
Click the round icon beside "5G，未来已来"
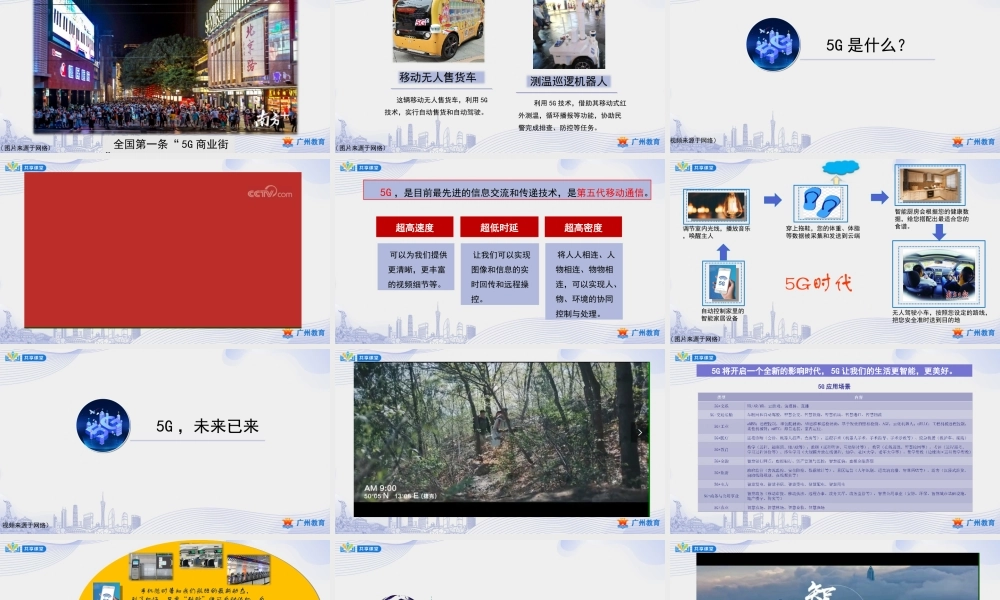click(103, 425)
